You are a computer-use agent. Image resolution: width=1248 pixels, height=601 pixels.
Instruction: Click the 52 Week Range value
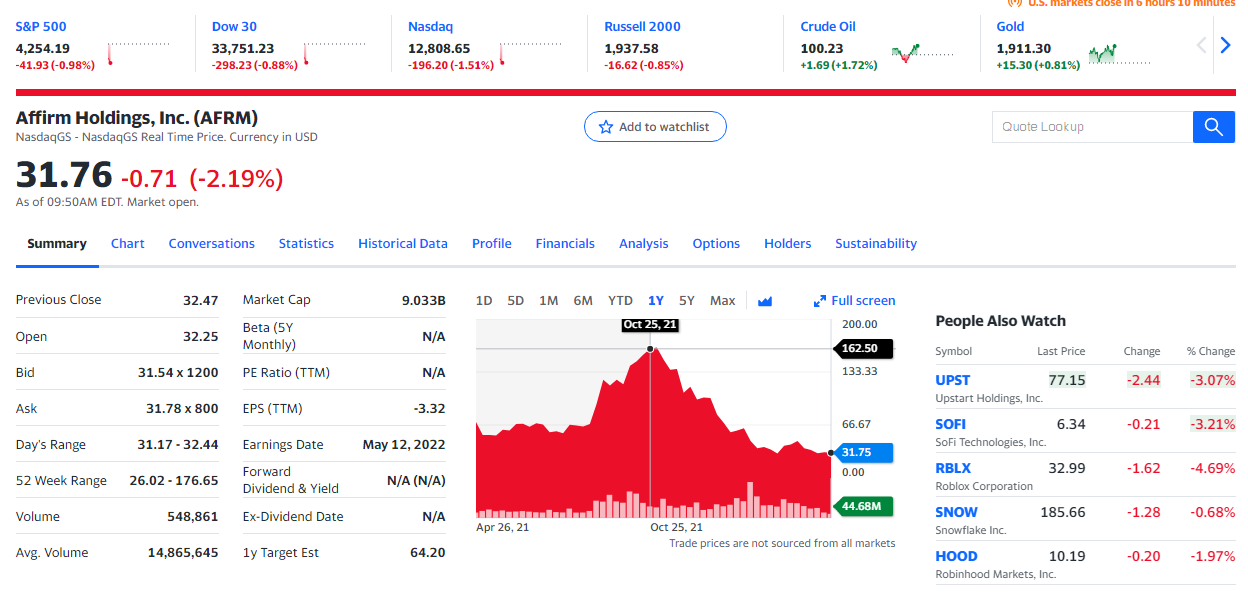point(174,481)
